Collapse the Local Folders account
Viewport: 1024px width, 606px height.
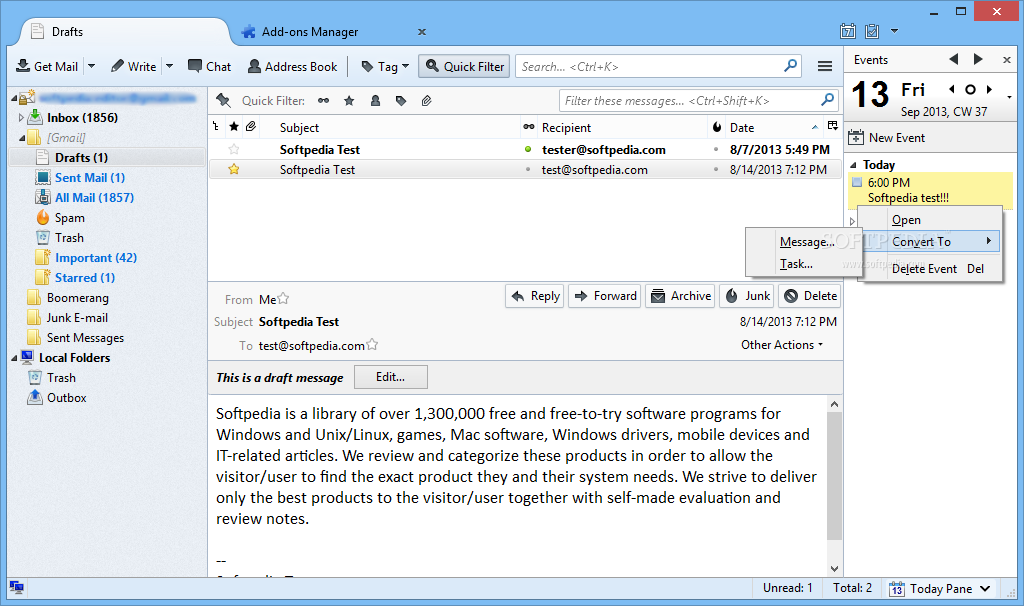point(14,358)
